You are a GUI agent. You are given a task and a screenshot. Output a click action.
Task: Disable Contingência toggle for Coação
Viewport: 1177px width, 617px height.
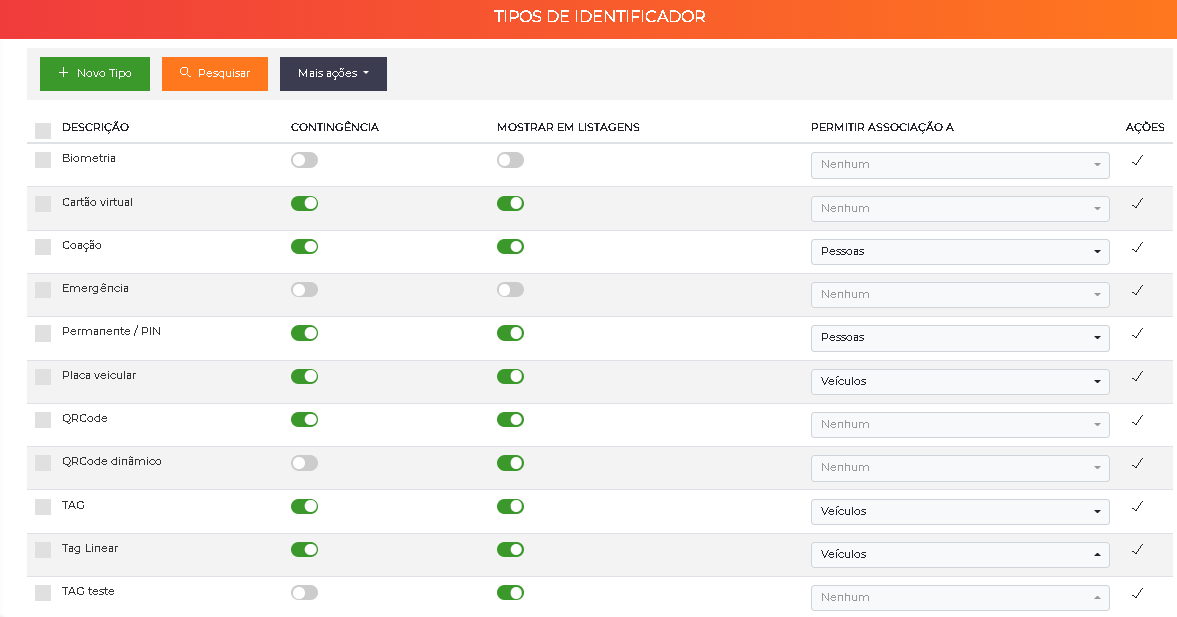click(304, 246)
